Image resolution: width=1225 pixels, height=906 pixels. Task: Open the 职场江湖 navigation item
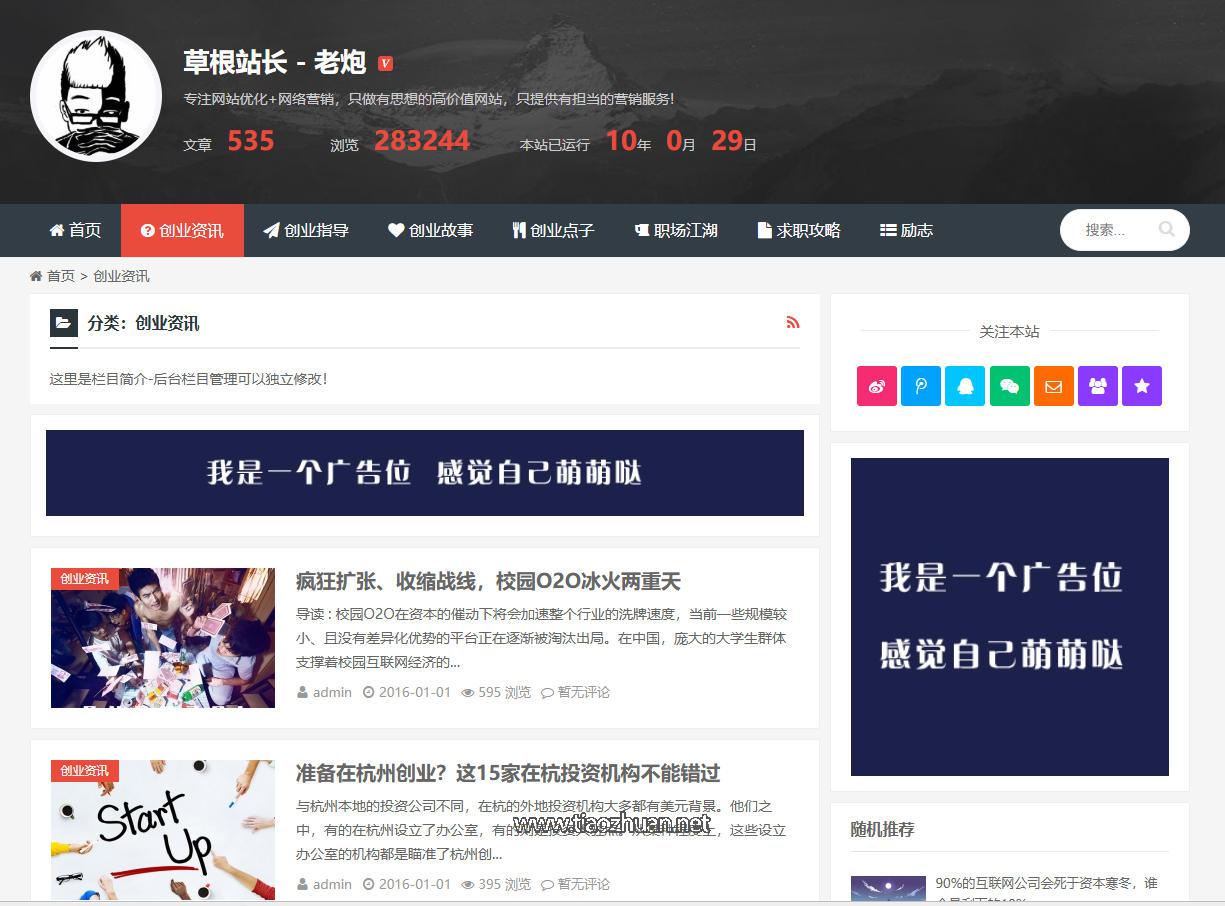(676, 230)
